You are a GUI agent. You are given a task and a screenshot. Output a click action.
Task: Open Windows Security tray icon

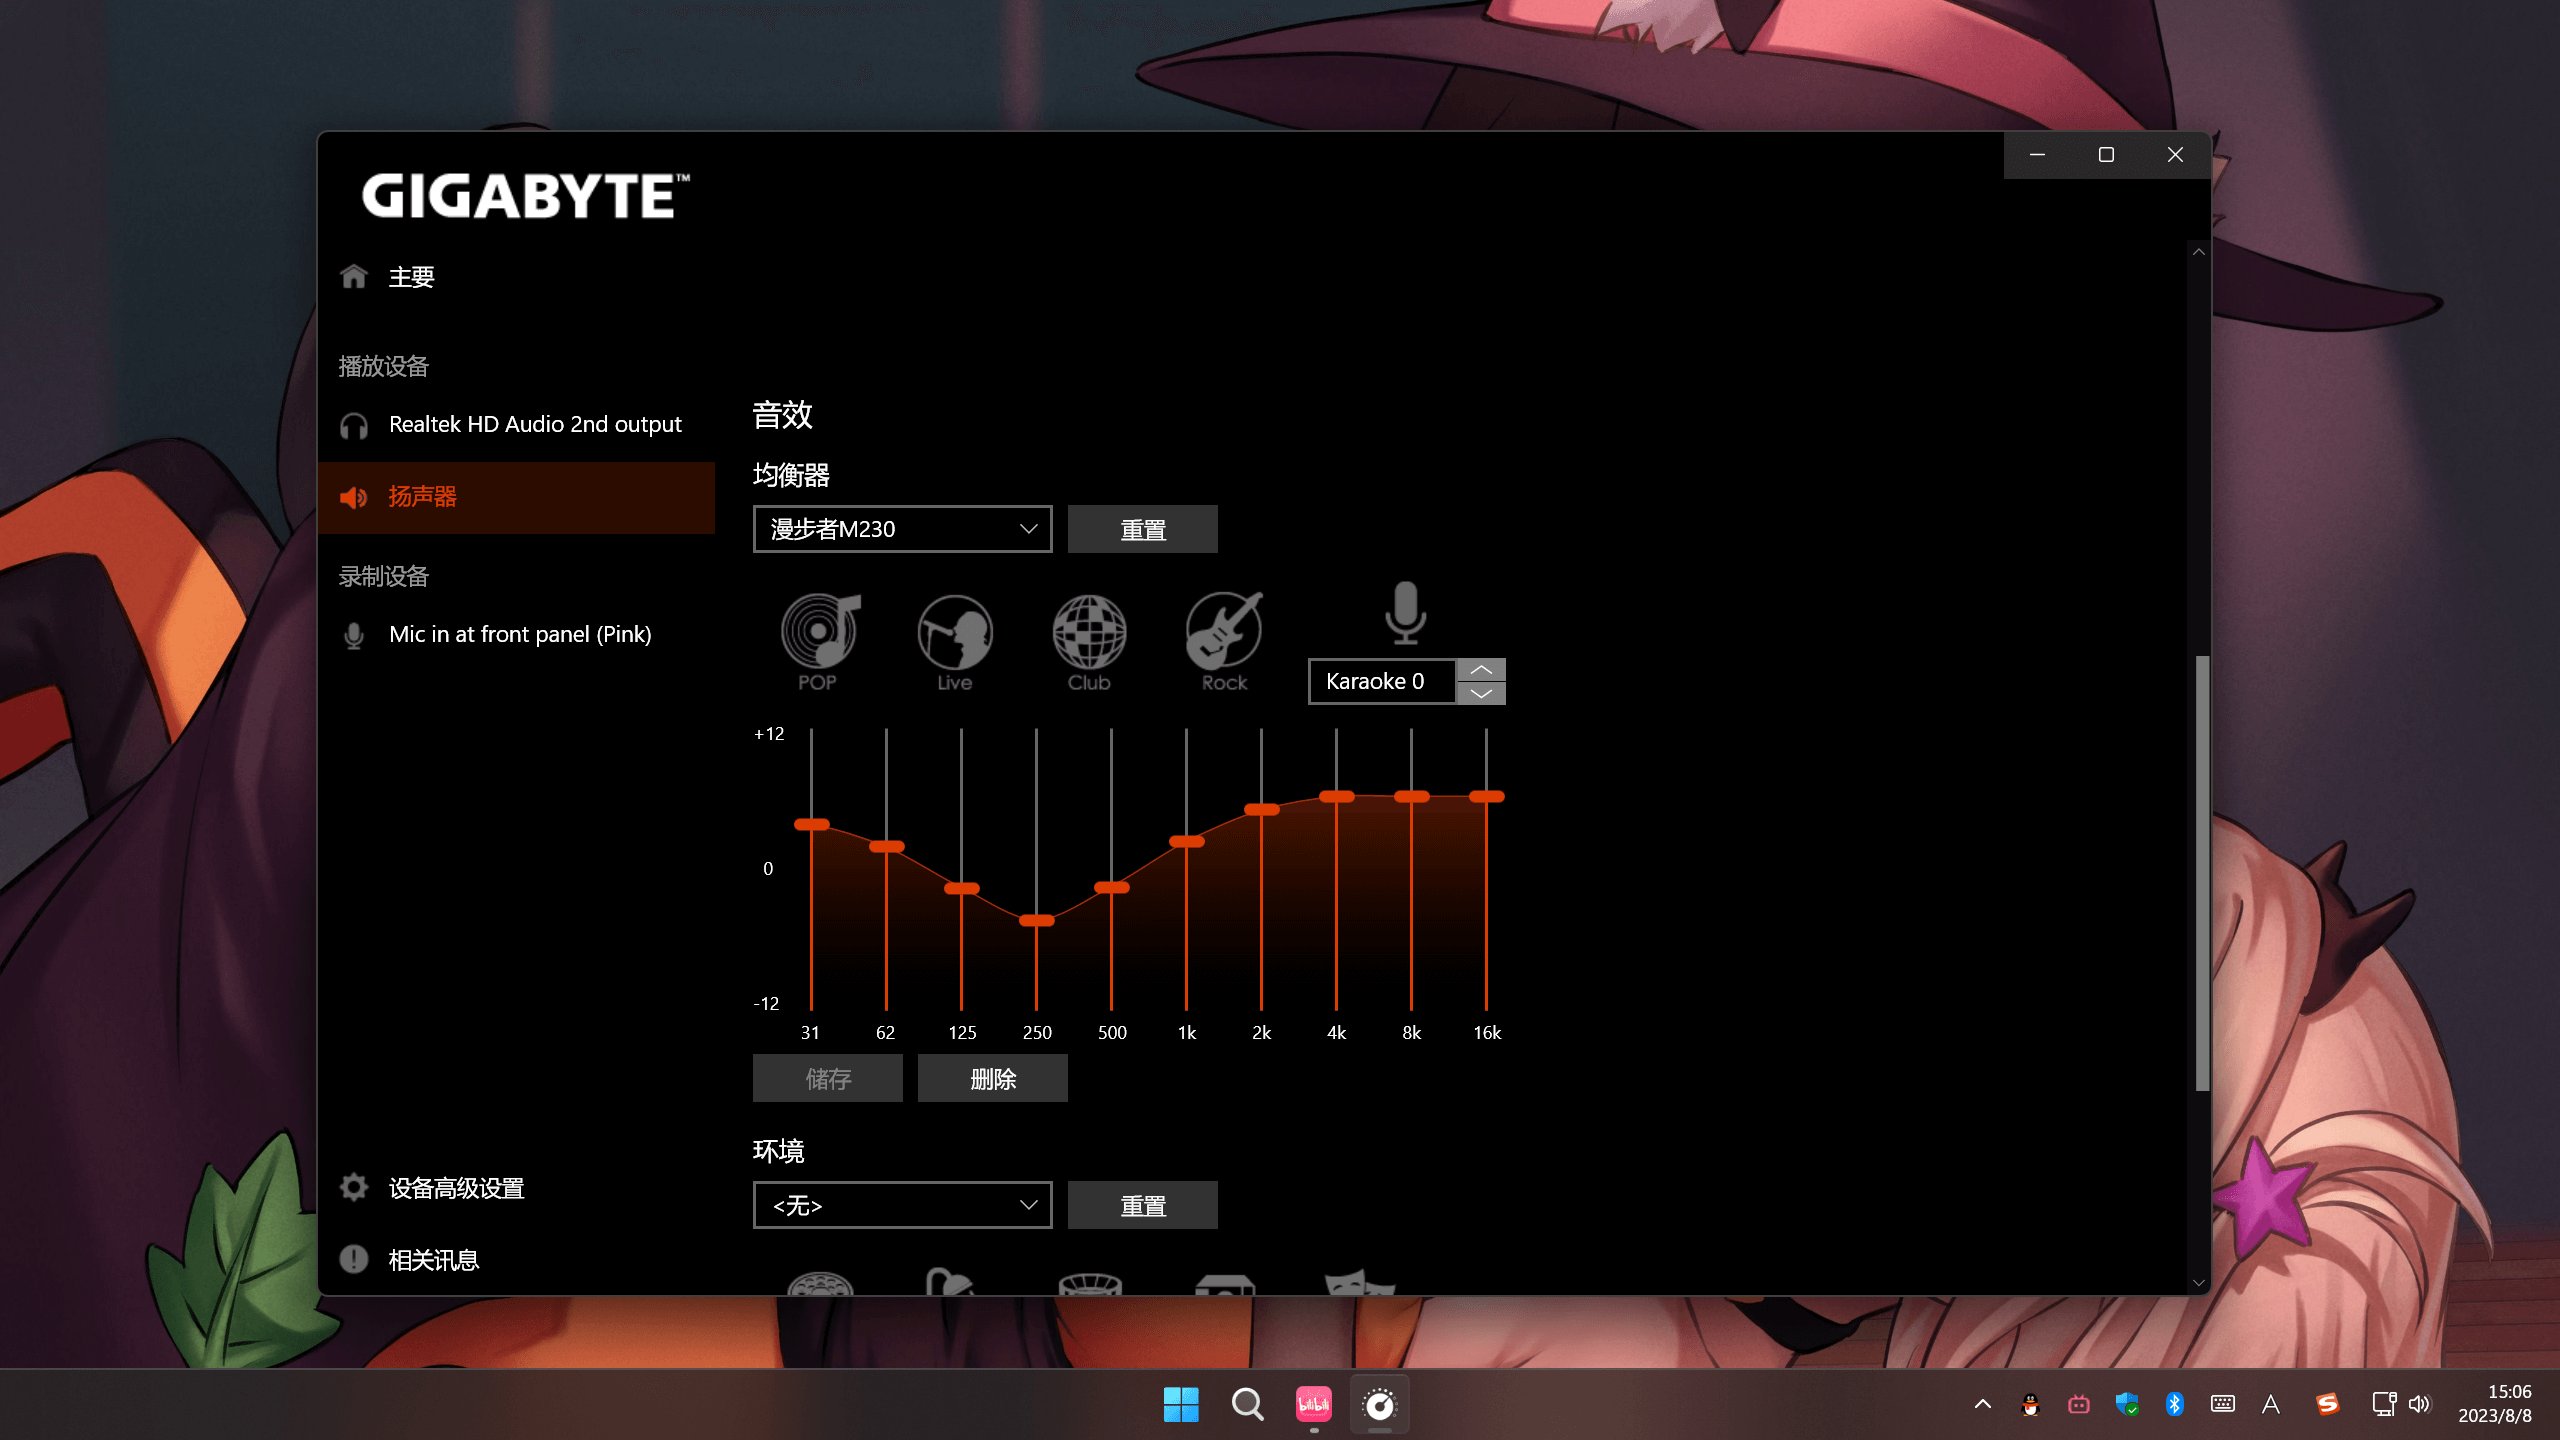point(2127,1404)
